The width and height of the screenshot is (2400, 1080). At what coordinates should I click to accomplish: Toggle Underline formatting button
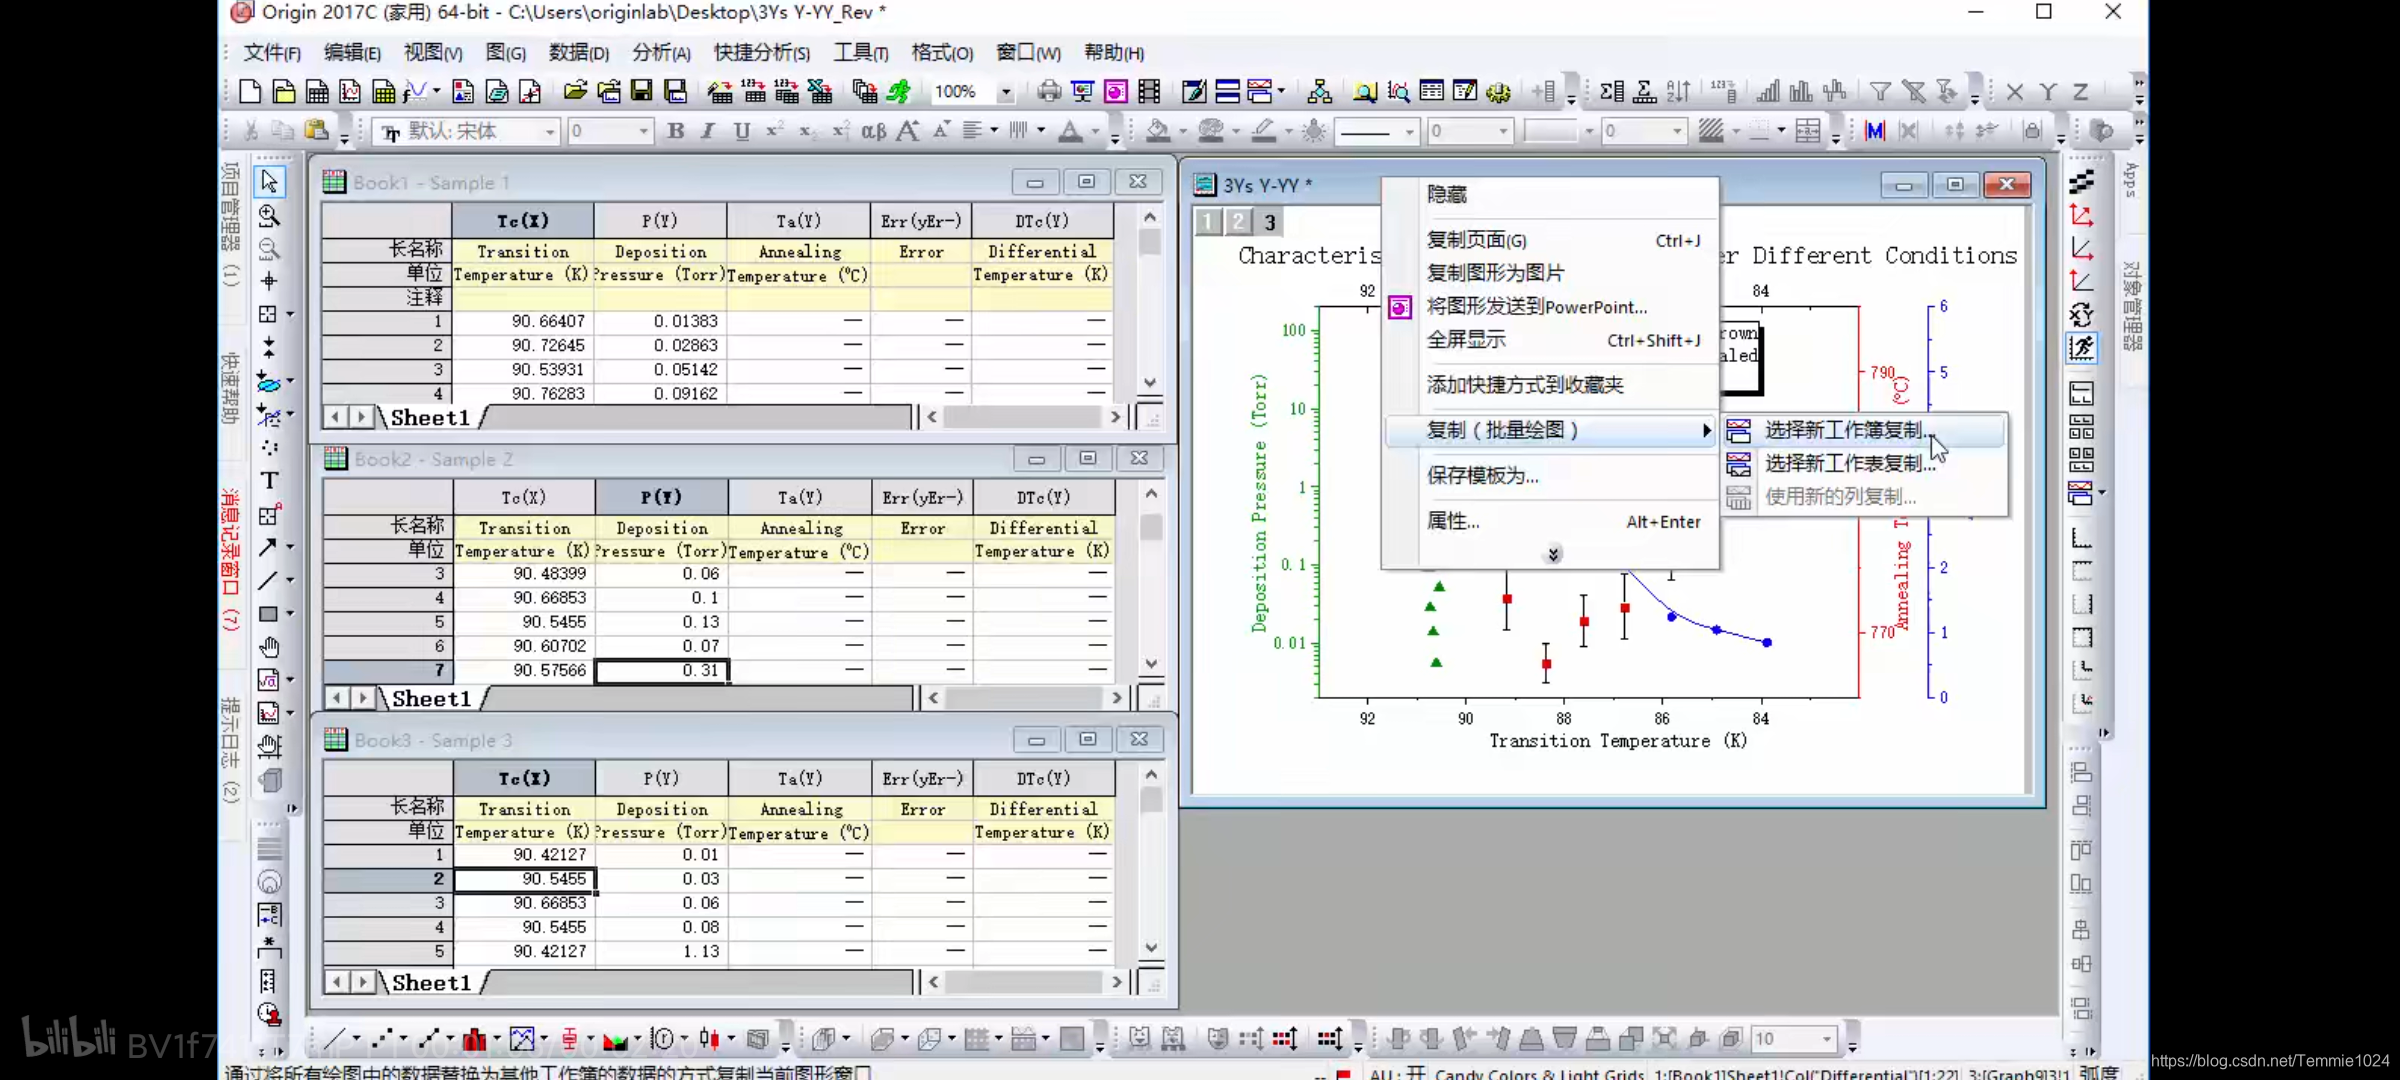(741, 131)
